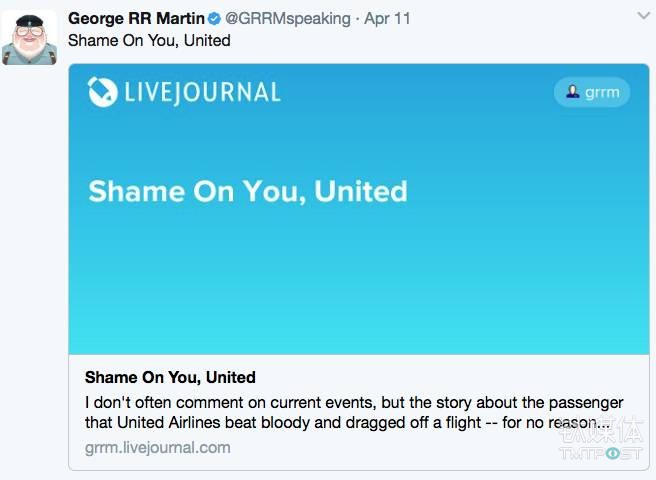Expand the tweet options chevron menu

(x=643, y=16)
